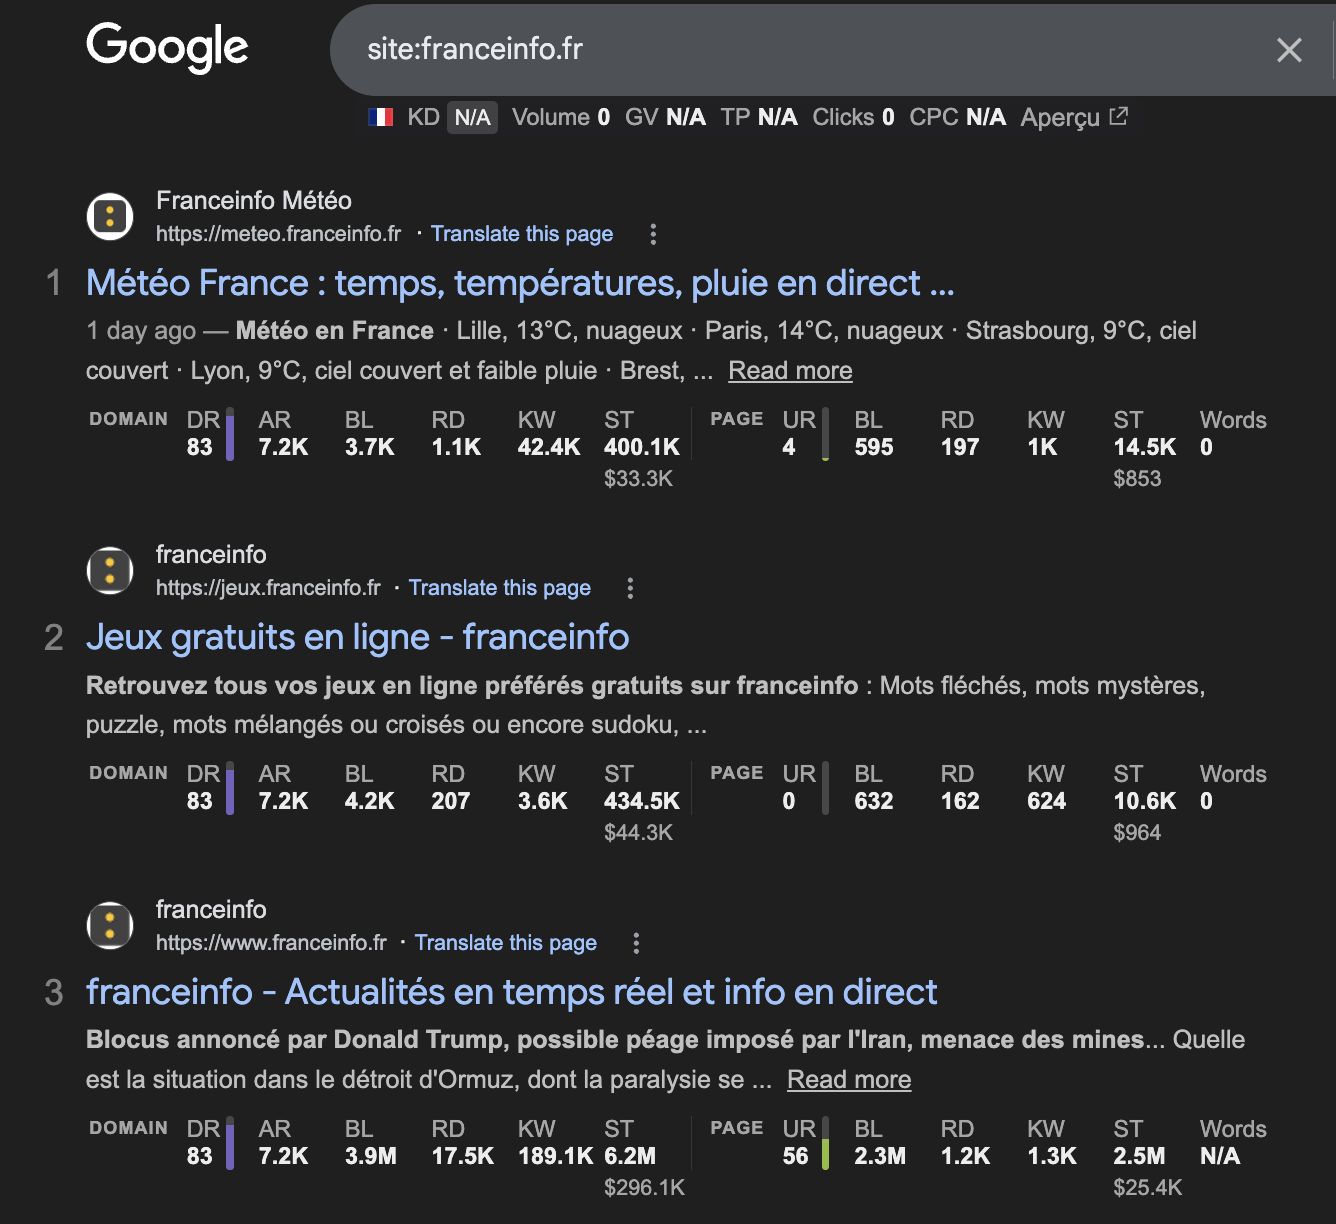The image size is (1336, 1224).
Task: Open the Aperçu external-link preview
Action: (1072, 117)
